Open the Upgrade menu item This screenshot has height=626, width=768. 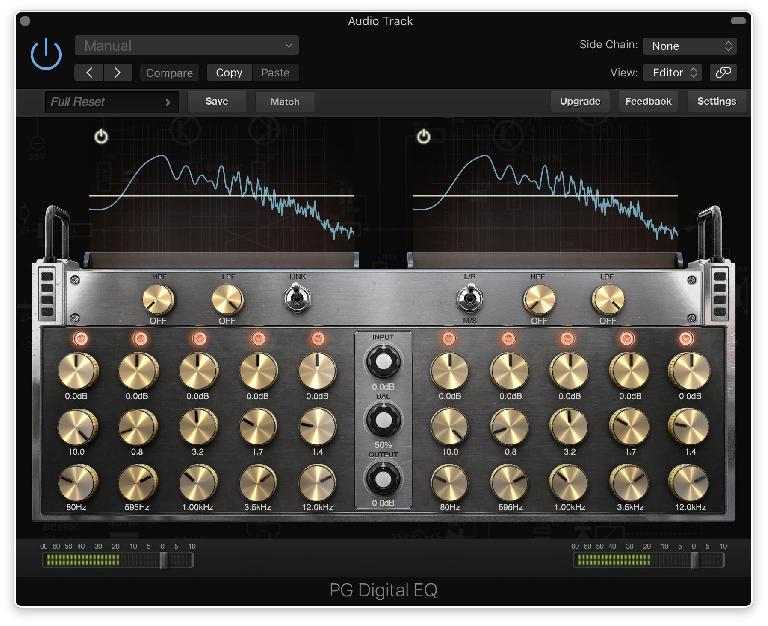click(580, 101)
